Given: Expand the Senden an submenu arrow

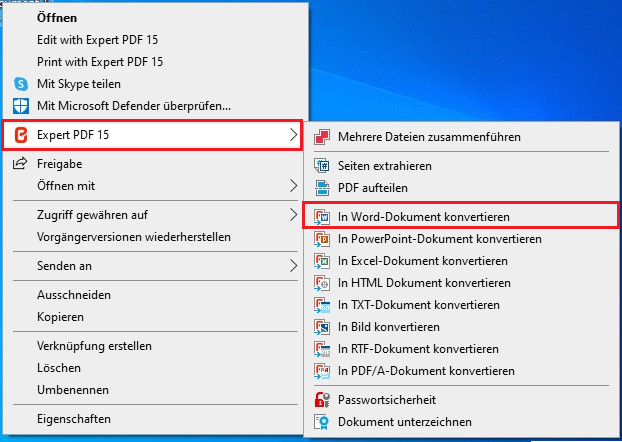Looking at the screenshot, I should pyautogui.click(x=294, y=266).
